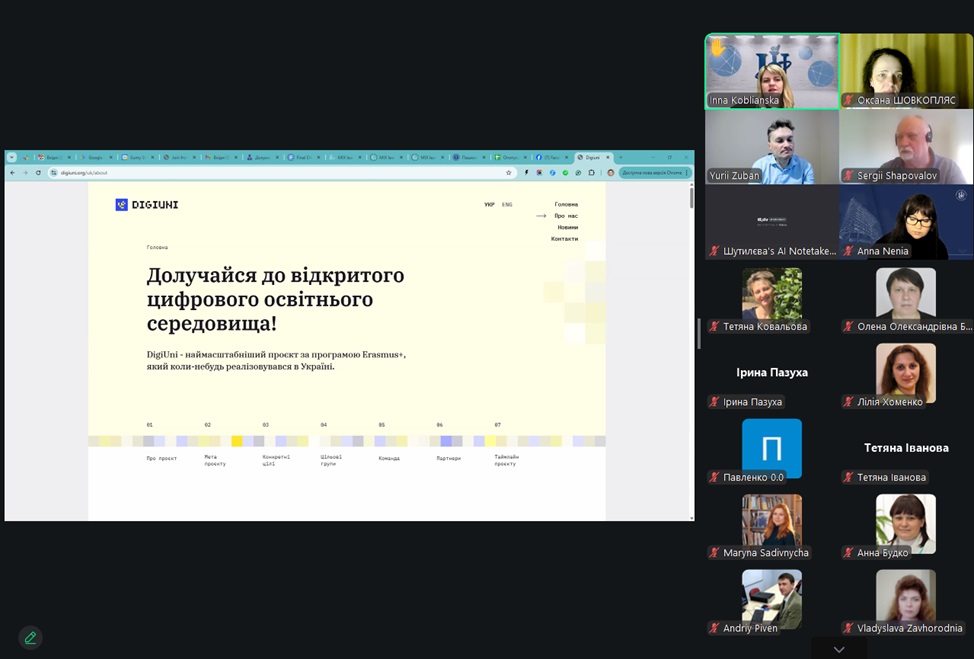Open the Новини menu item
This screenshot has width=974, height=659.
pyautogui.click(x=567, y=227)
